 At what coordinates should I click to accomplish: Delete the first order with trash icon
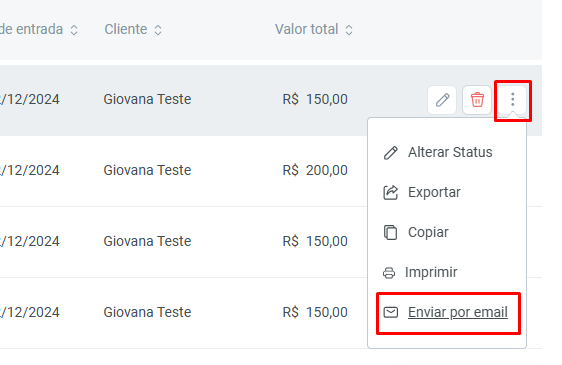tap(477, 100)
